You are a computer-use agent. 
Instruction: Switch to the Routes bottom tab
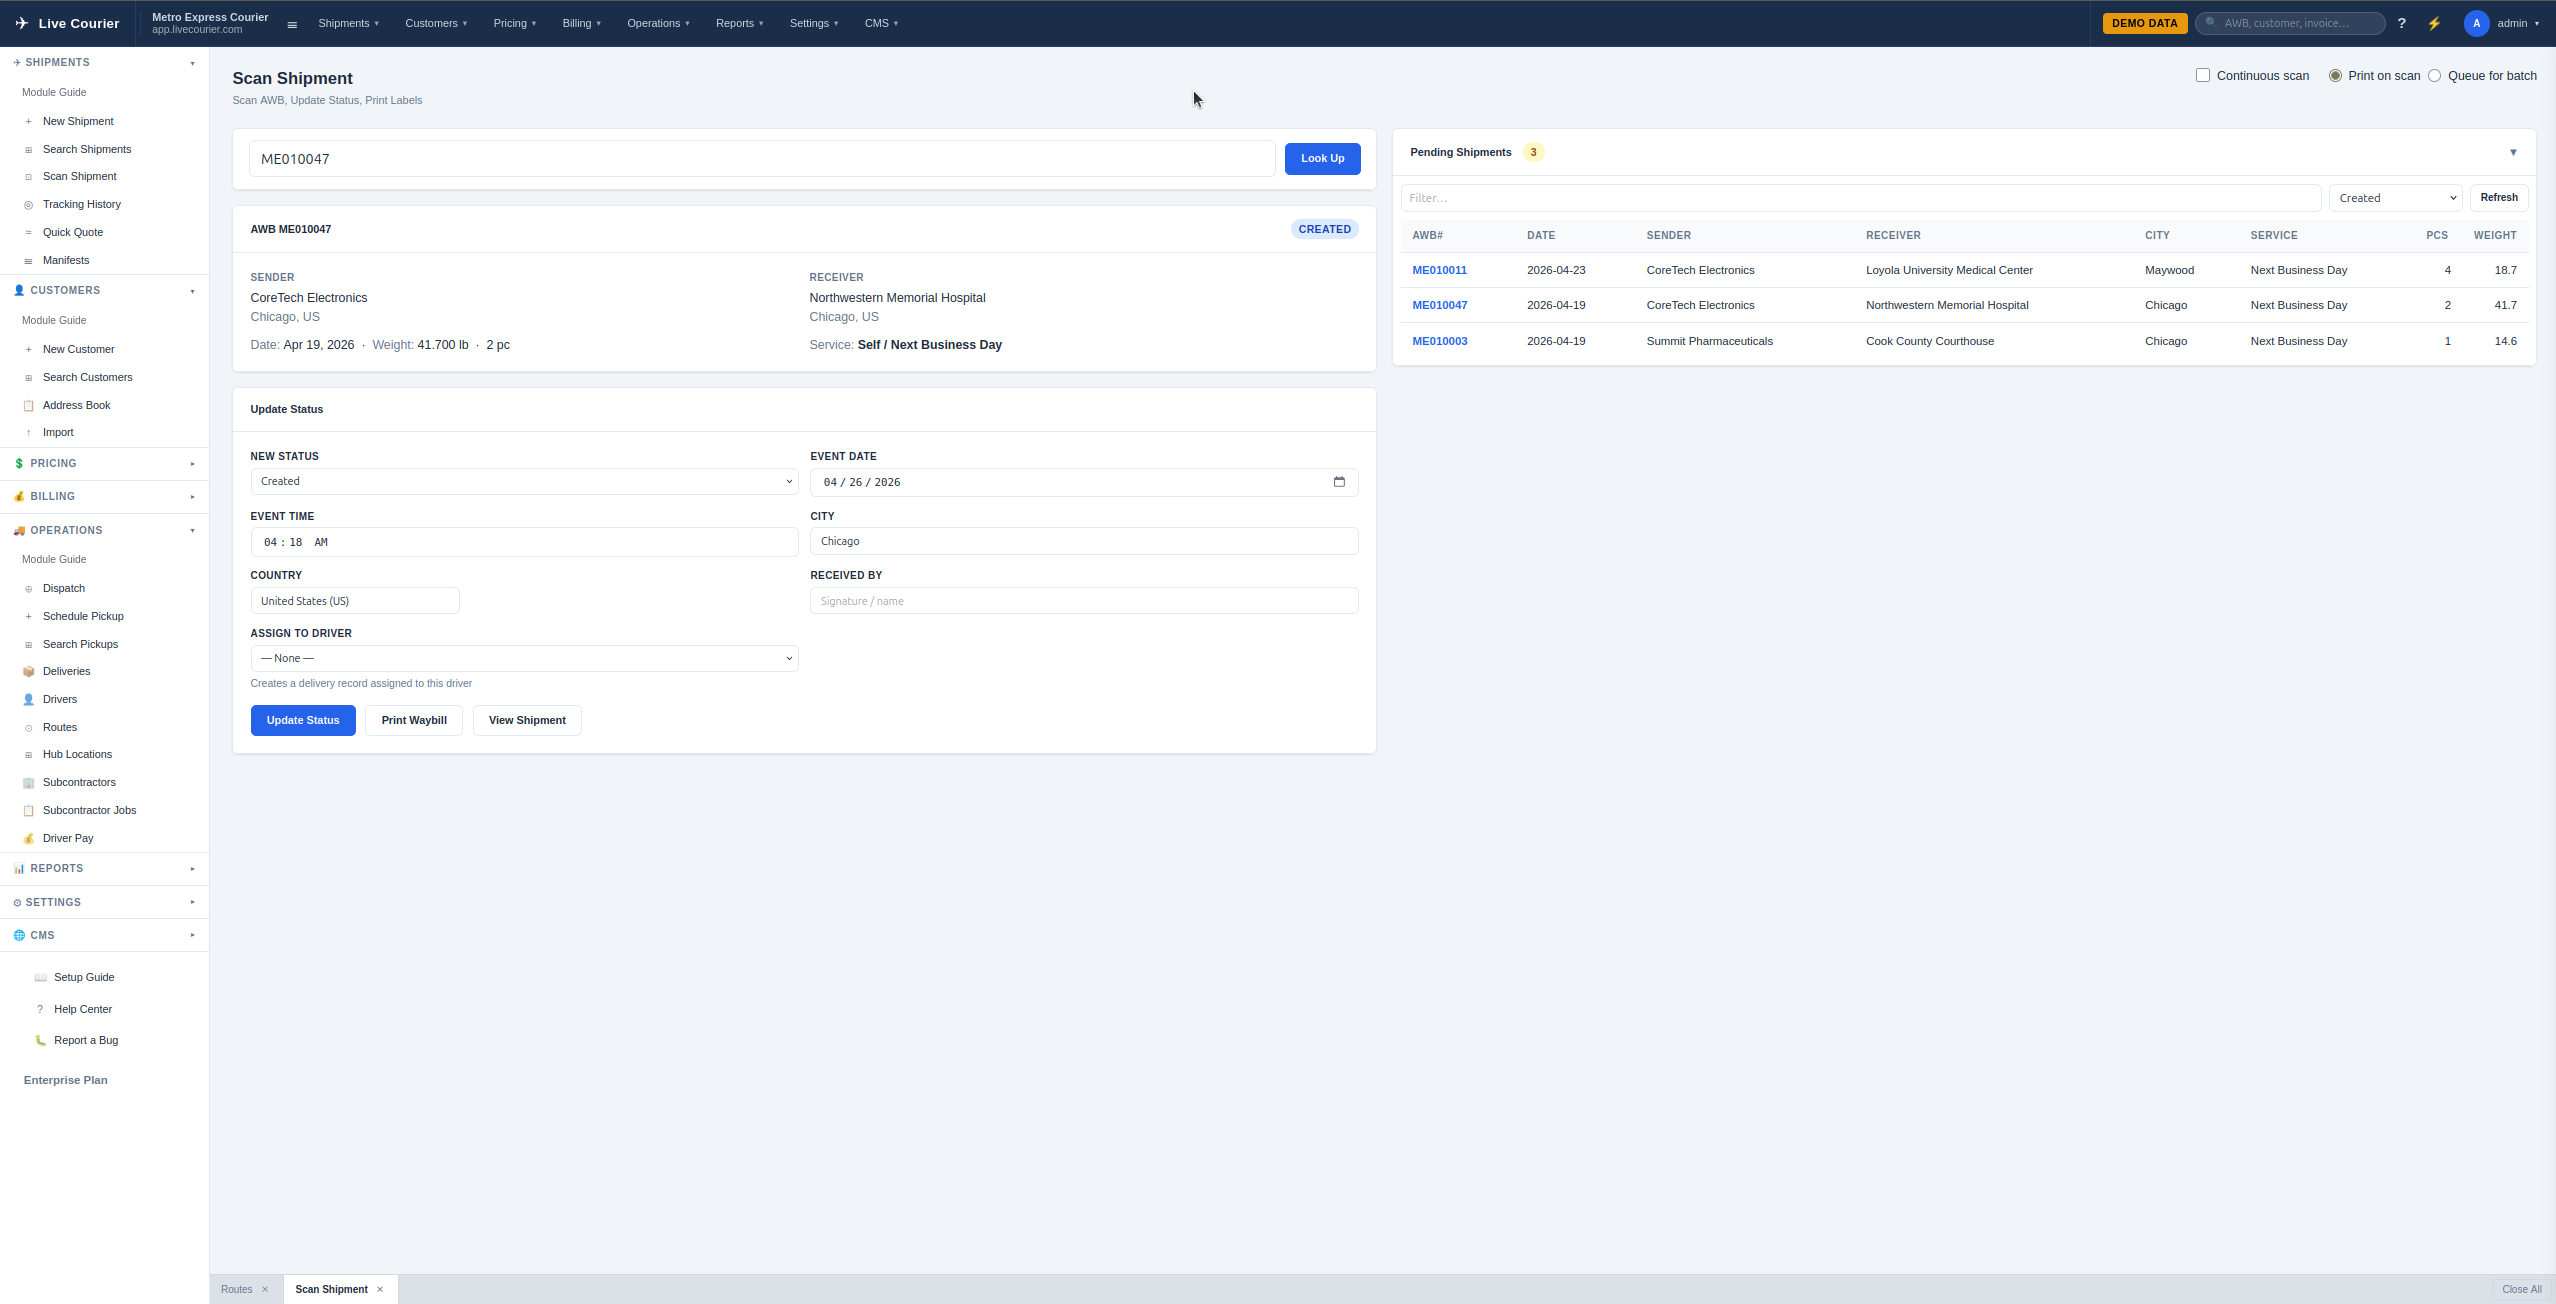pyautogui.click(x=237, y=1289)
